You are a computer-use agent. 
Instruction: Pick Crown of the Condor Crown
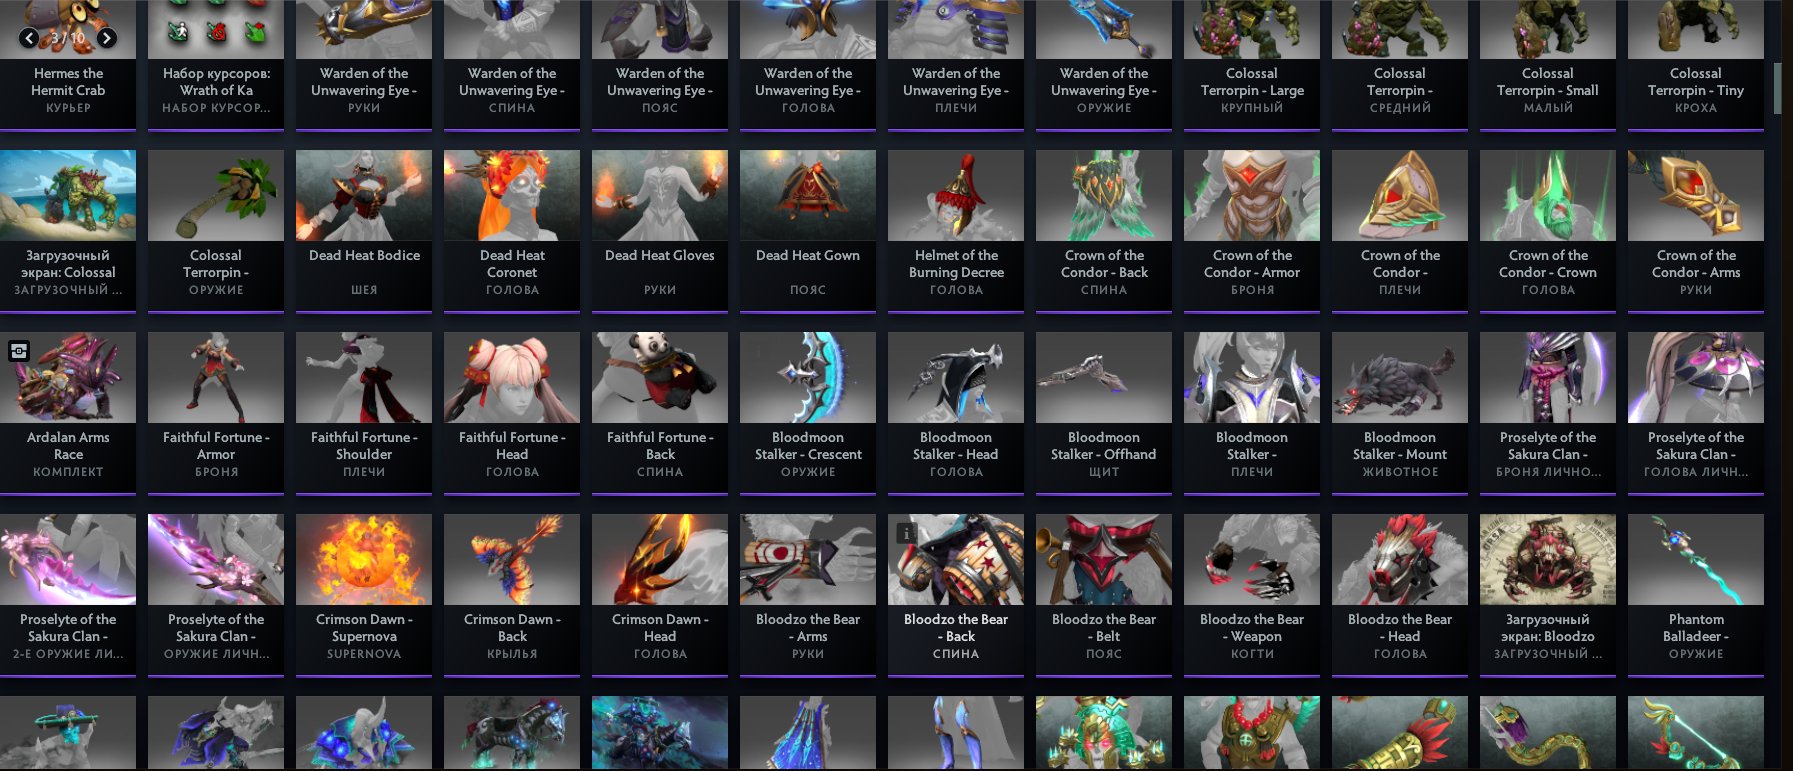tap(1548, 231)
